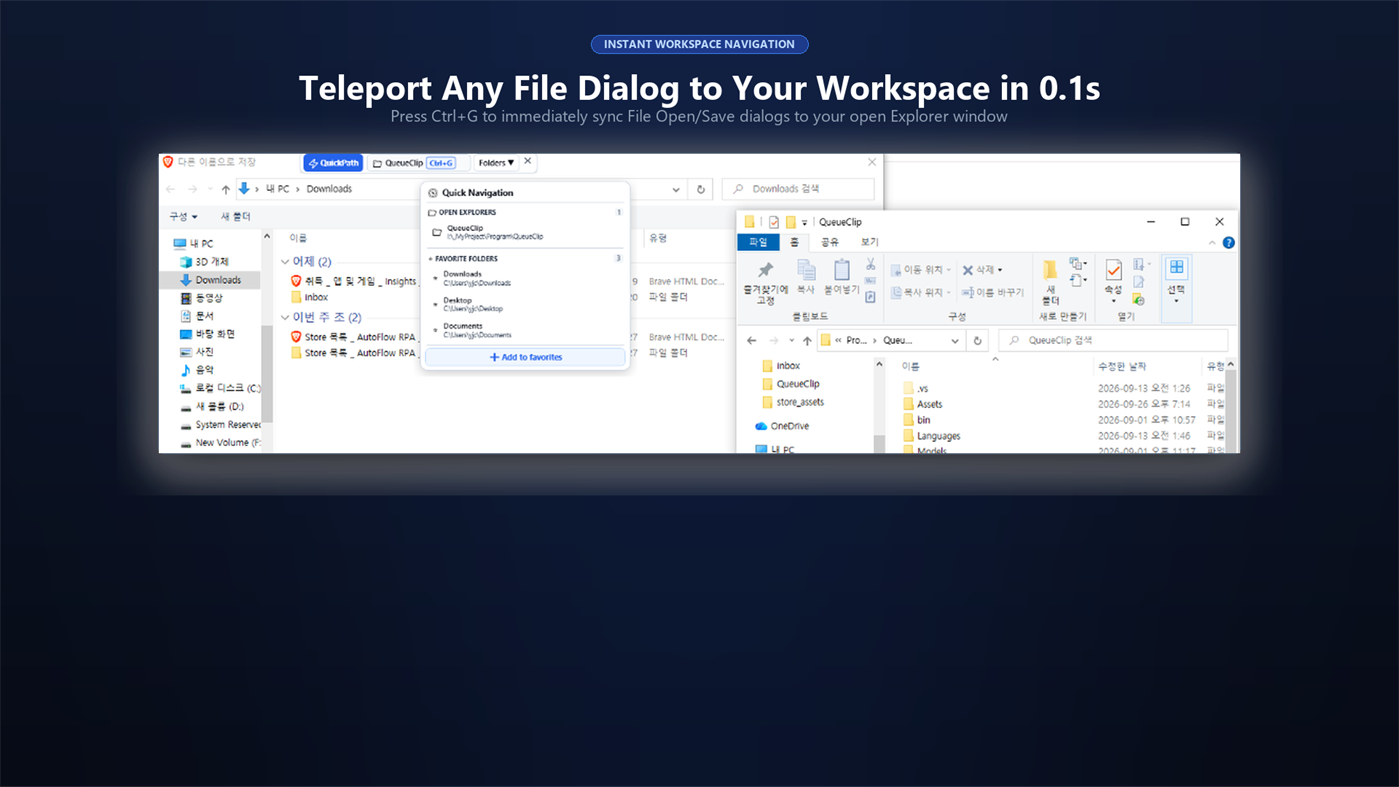Open 속성 properties in the ribbon

click(x=1113, y=280)
